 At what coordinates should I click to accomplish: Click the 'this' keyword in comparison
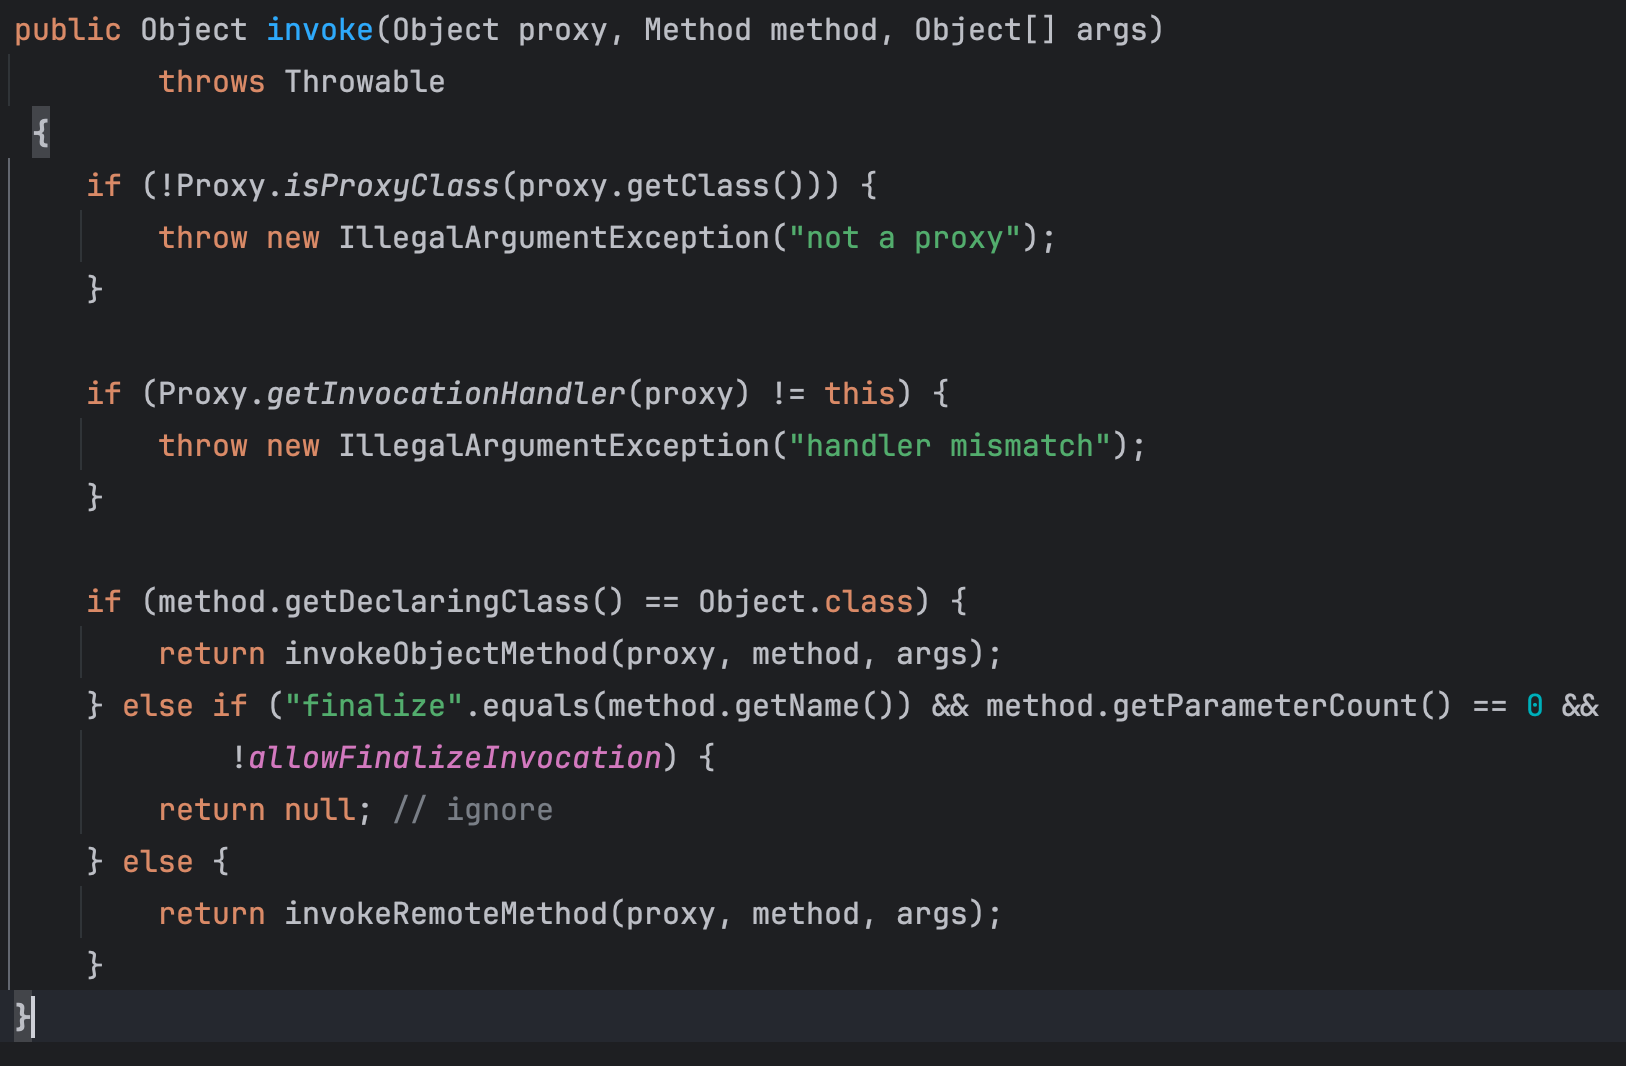pos(860,394)
